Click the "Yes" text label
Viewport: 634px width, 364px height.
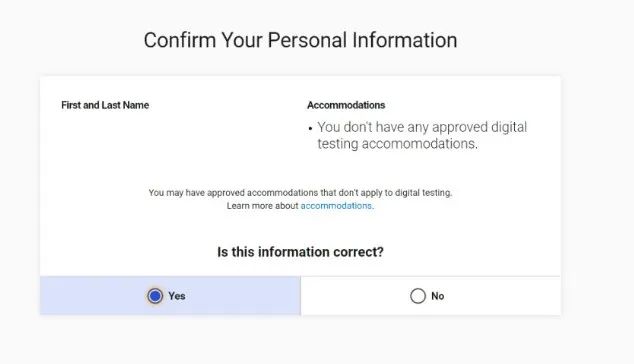point(177,296)
